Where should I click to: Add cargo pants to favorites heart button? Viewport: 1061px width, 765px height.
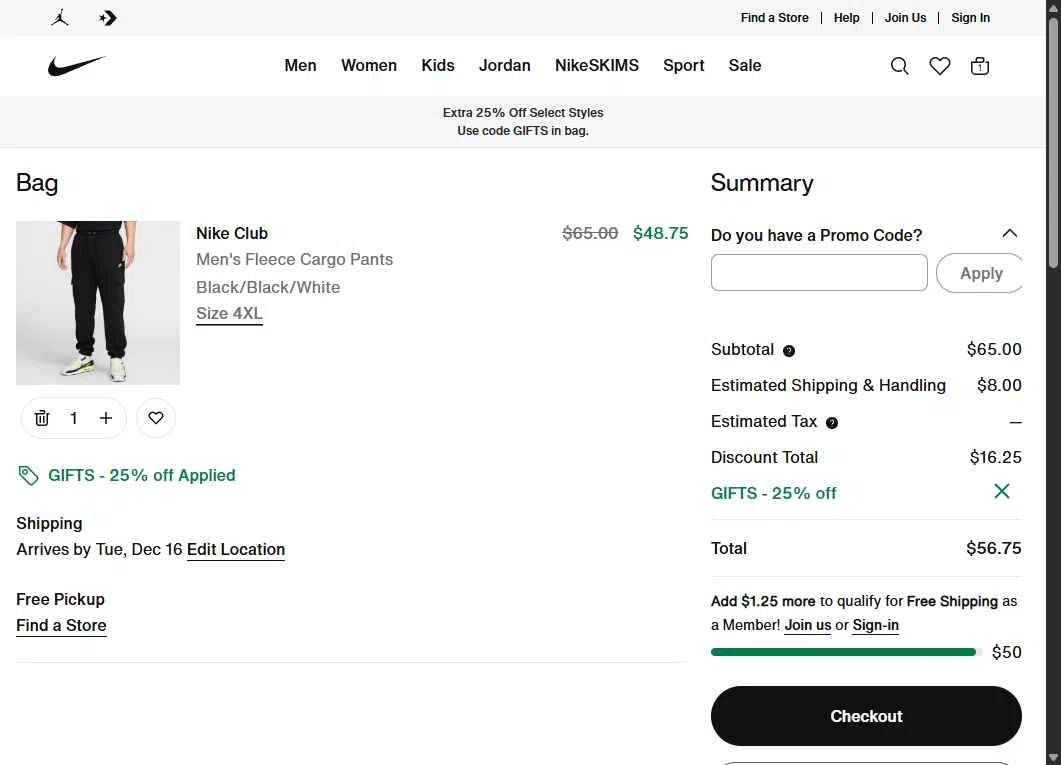[x=156, y=418]
